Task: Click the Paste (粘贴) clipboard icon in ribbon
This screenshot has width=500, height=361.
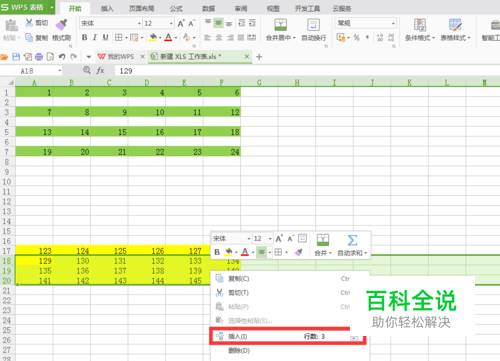Action: click(11, 25)
